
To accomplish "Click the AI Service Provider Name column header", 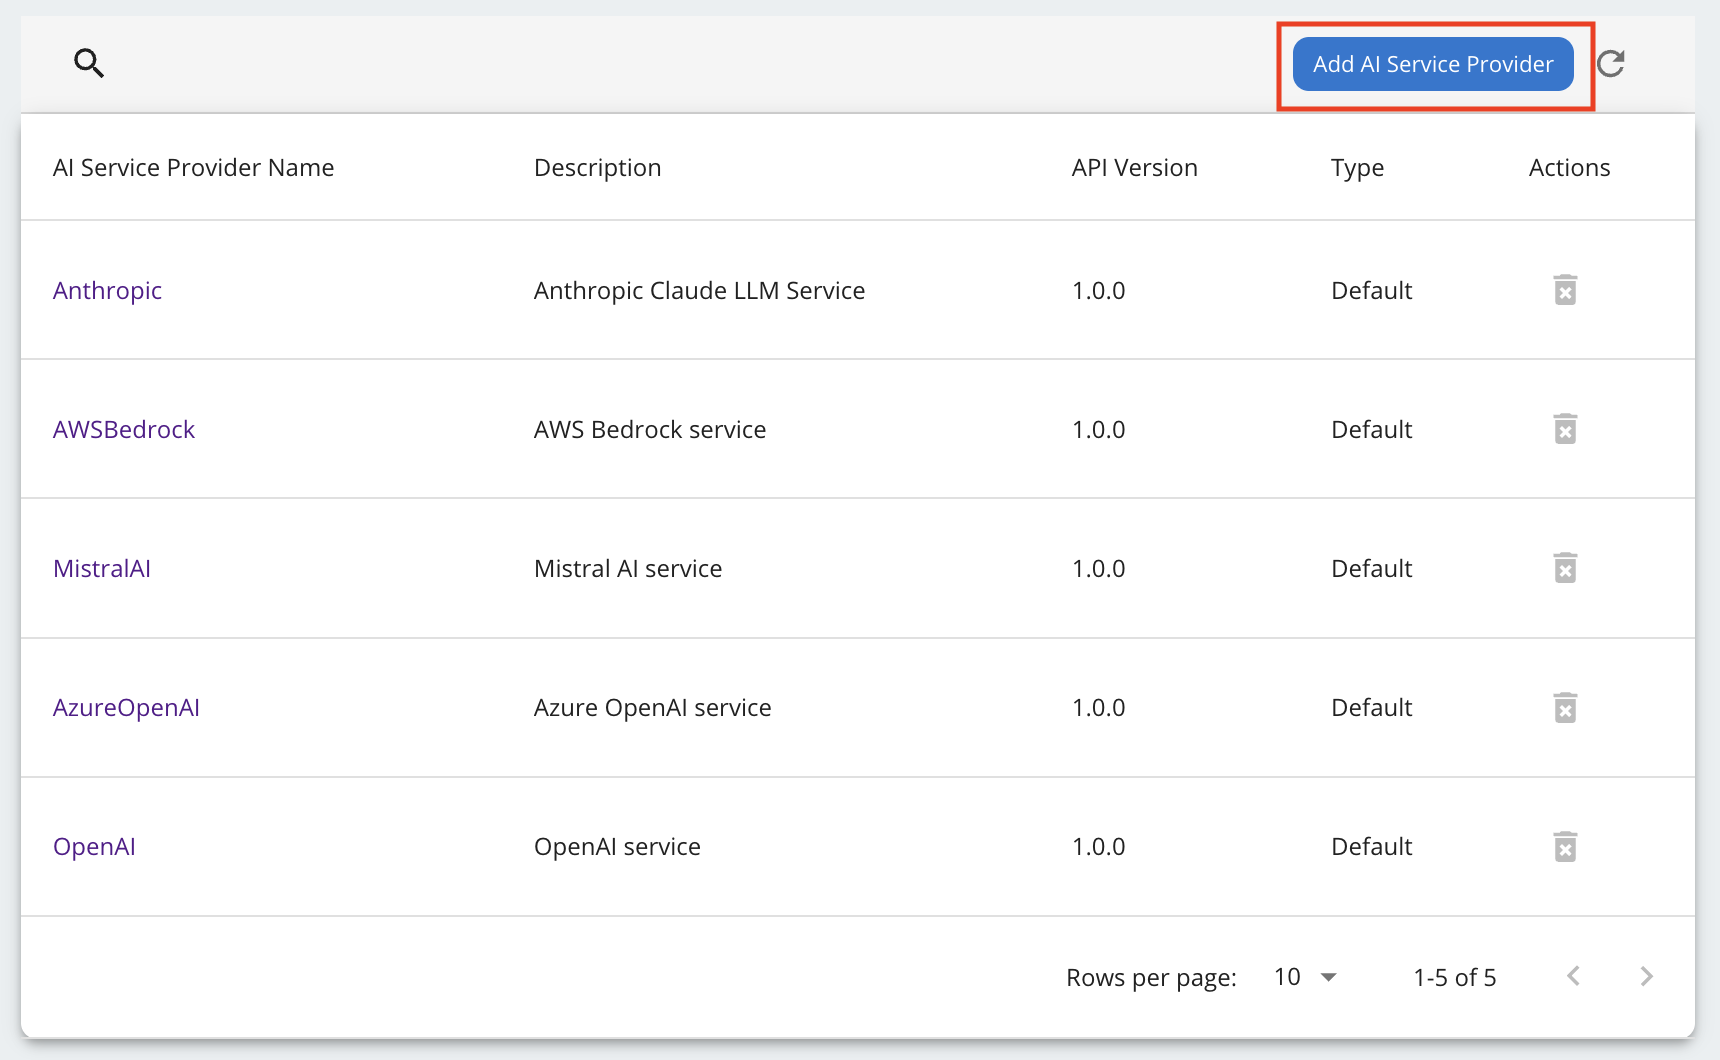I will click(x=193, y=167).
